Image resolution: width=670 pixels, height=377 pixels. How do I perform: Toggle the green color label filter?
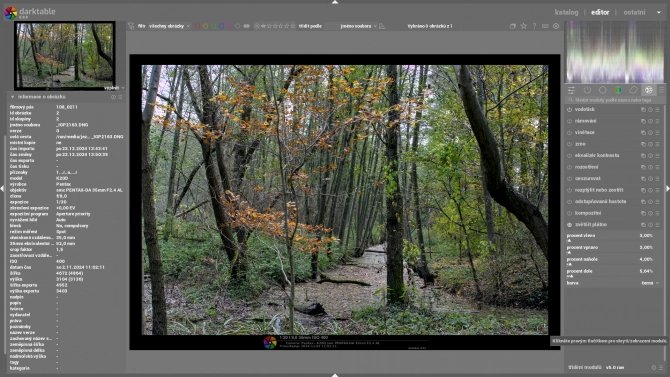[x=214, y=26]
